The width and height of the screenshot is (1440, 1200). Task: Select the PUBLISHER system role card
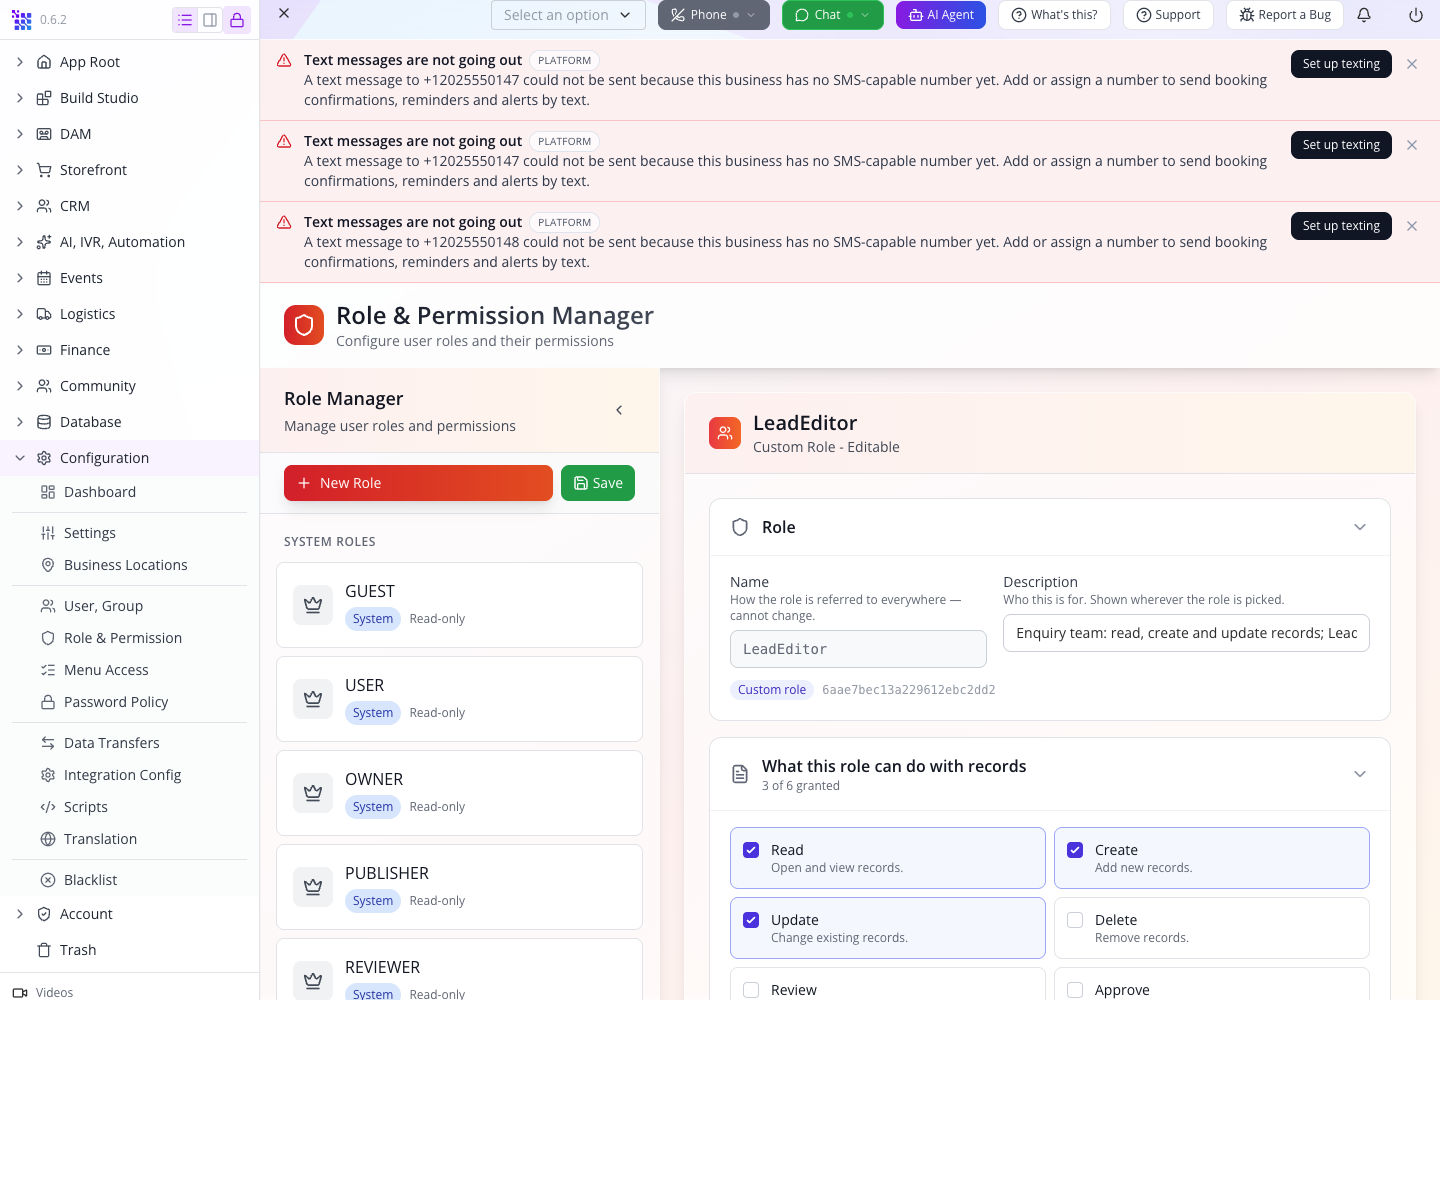click(x=459, y=887)
